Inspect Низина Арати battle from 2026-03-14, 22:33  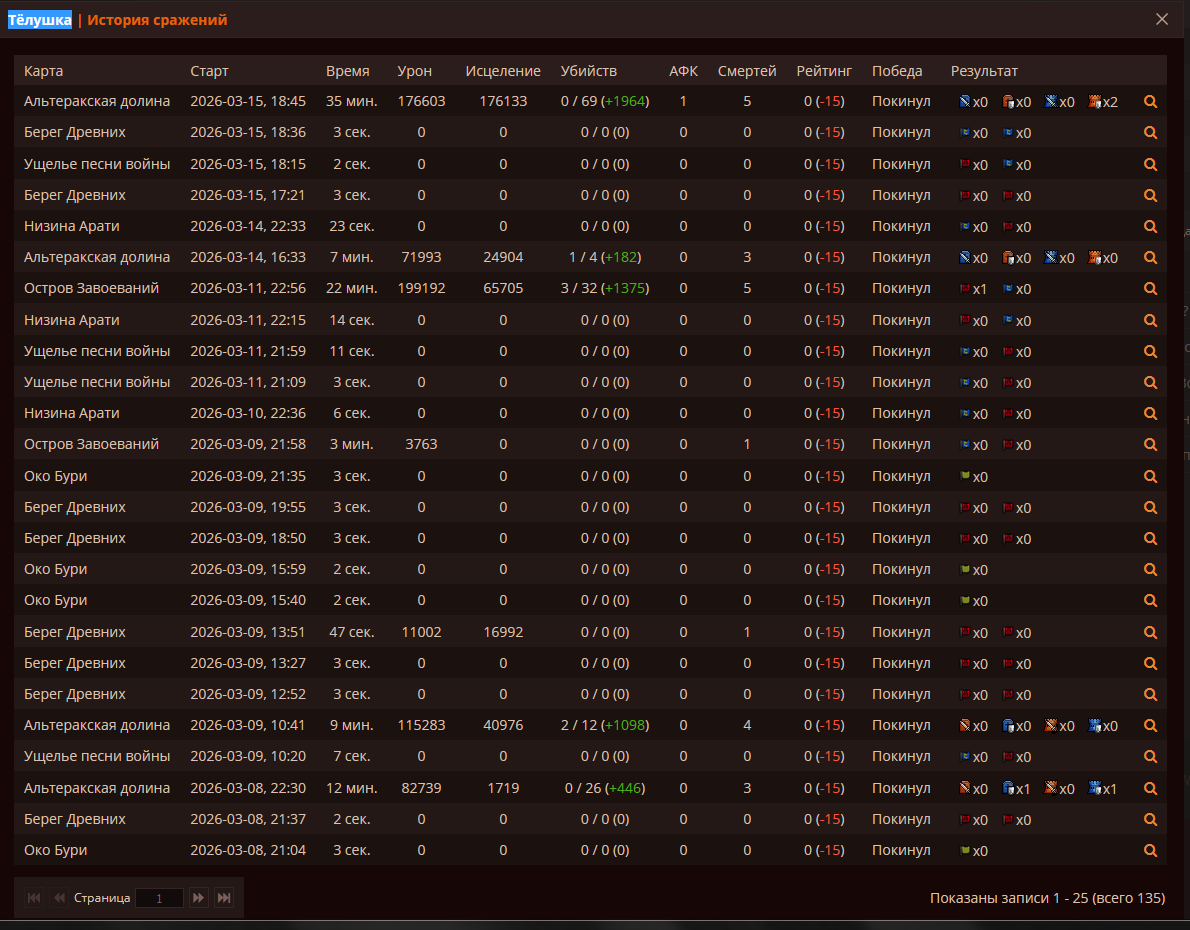pyautogui.click(x=1150, y=226)
